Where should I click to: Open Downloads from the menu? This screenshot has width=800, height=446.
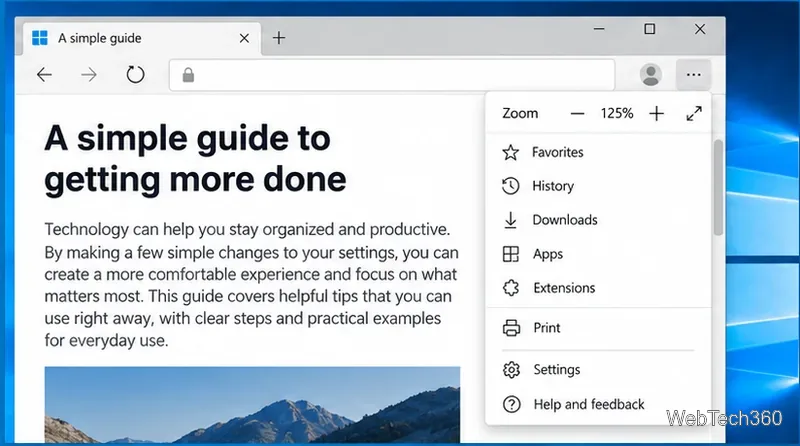click(598, 220)
